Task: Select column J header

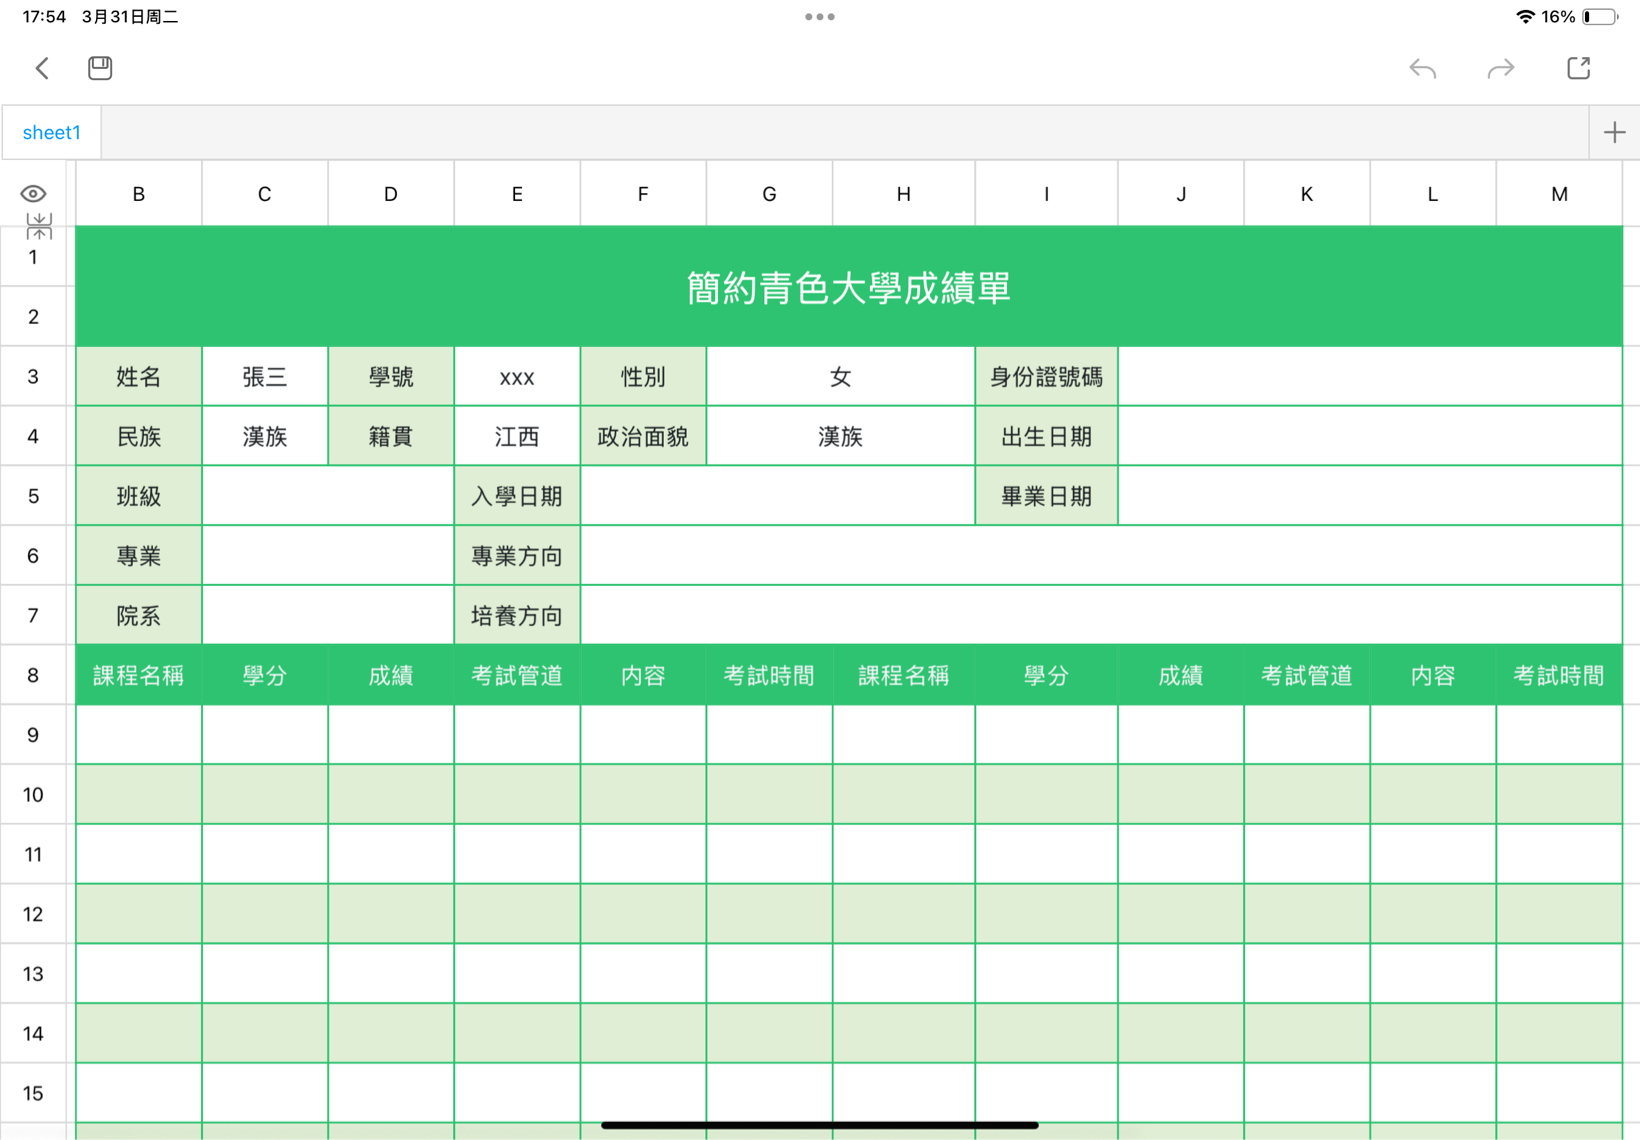Action: [1181, 194]
